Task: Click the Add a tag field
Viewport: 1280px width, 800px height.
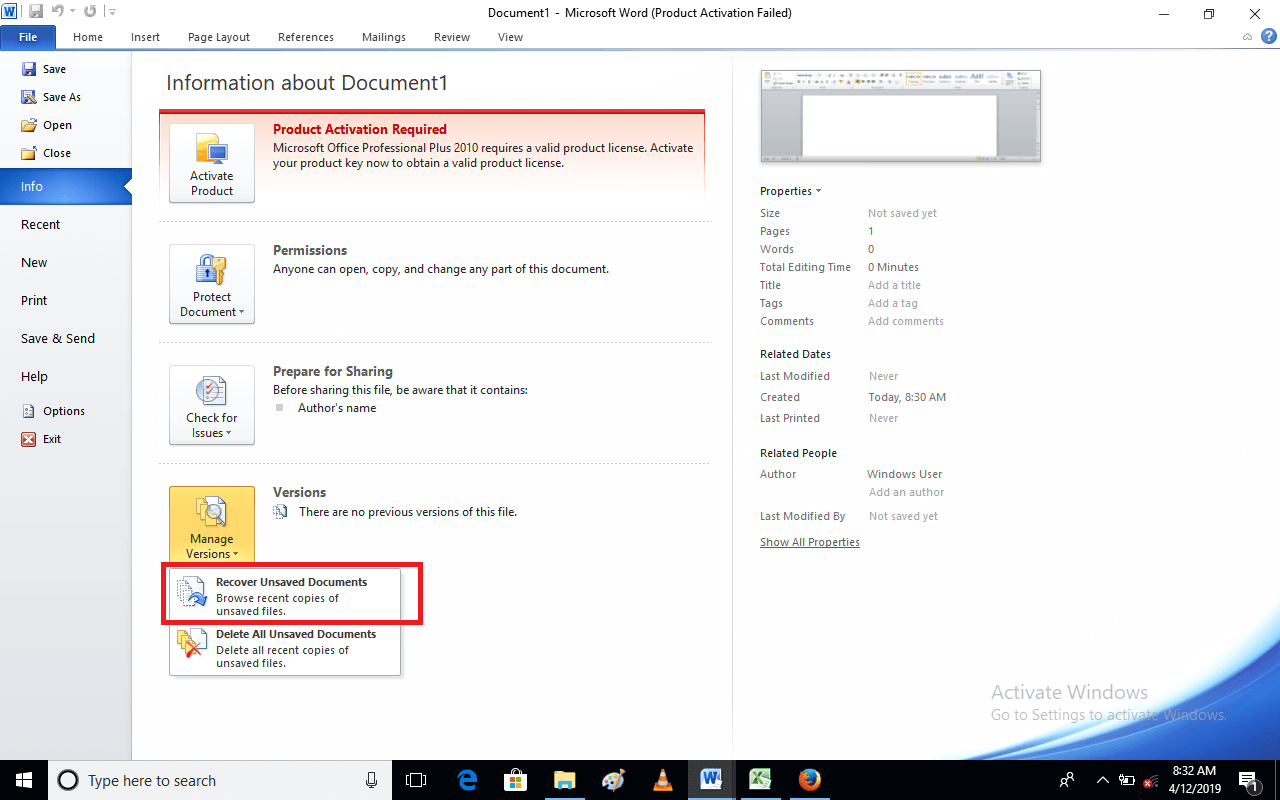Action: [x=893, y=303]
